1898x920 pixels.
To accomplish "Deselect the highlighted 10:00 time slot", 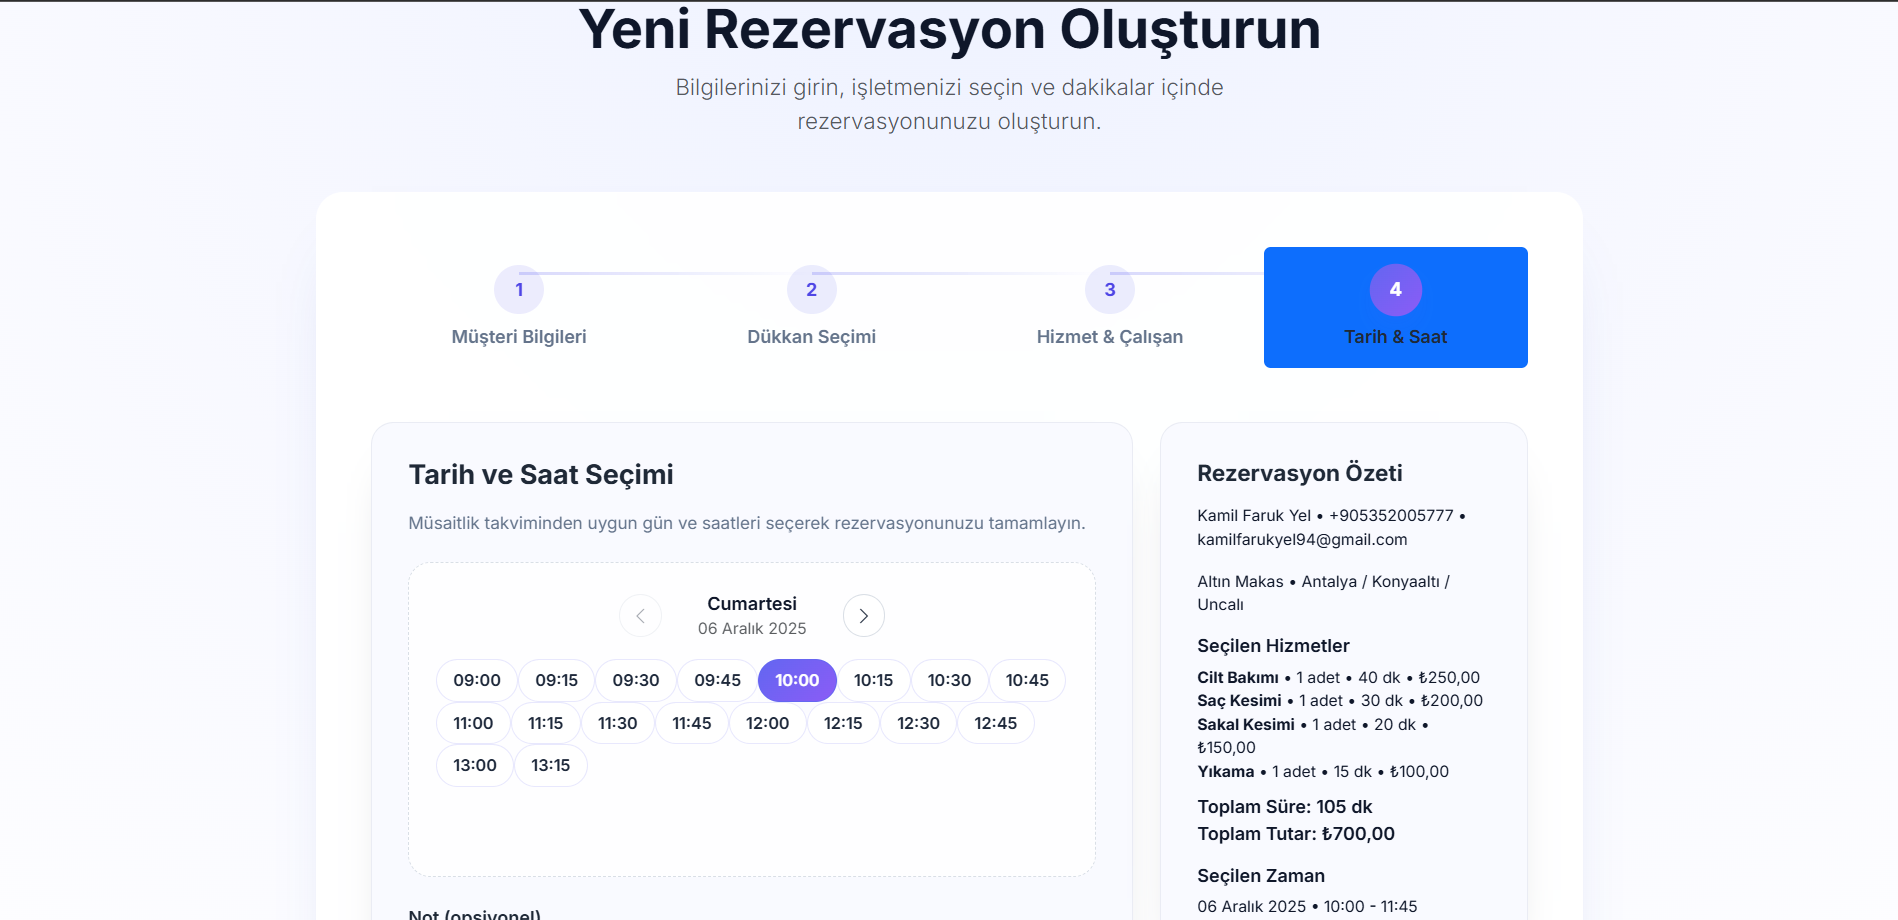I will coord(796,680).
